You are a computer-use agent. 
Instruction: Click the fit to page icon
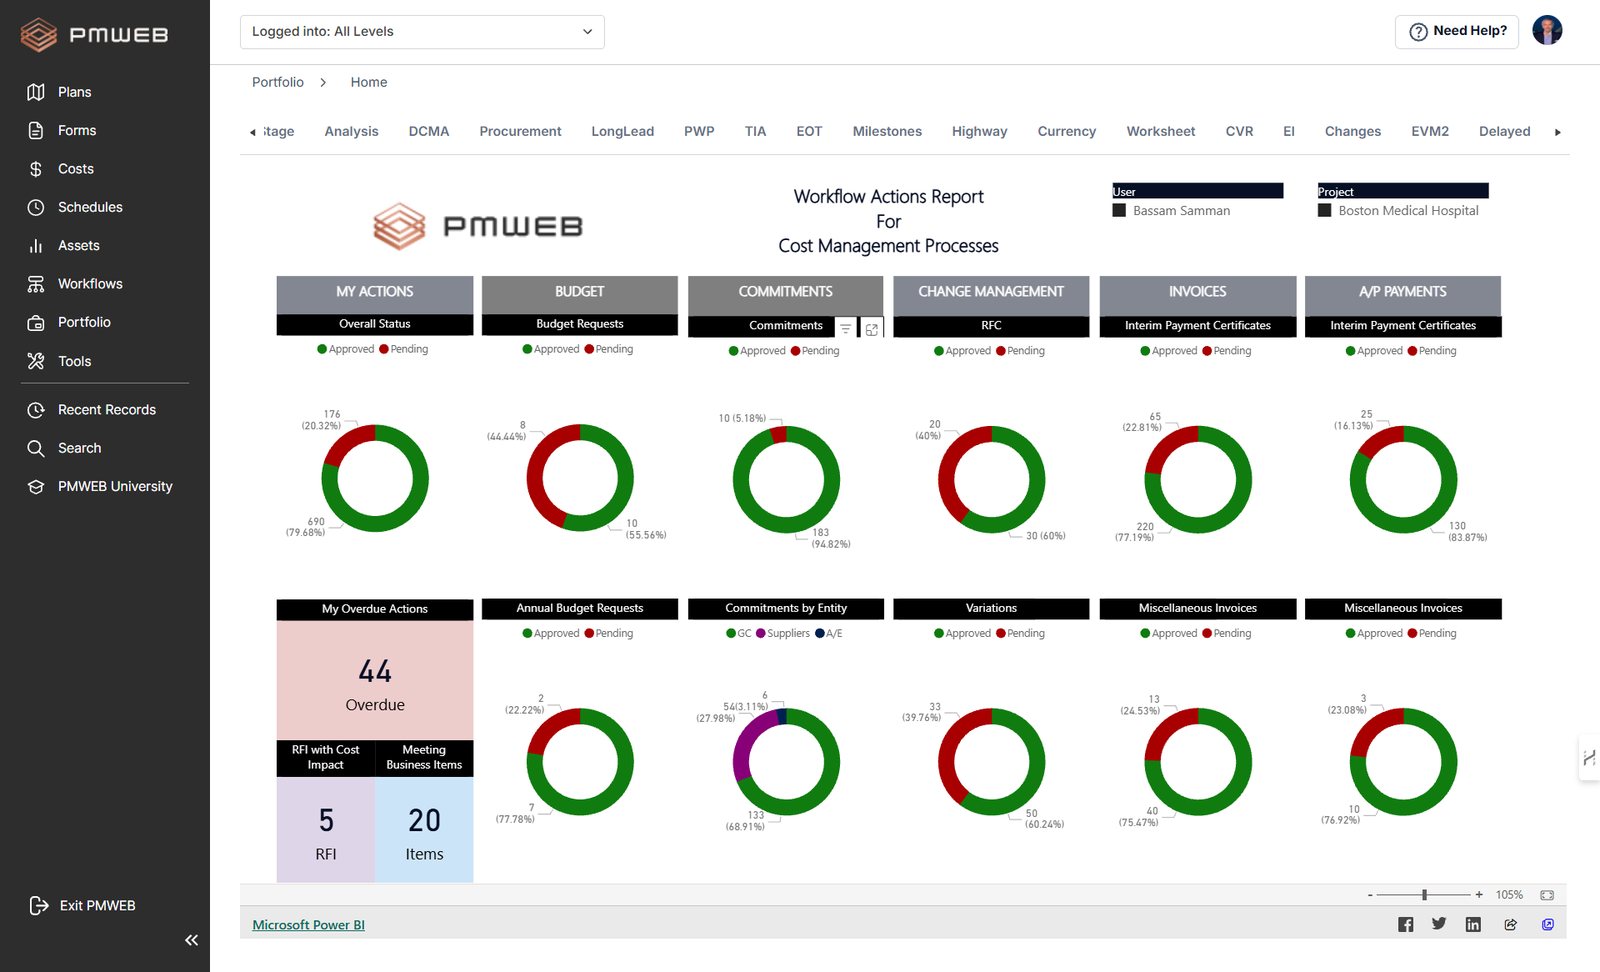(x=1547, y=895)
